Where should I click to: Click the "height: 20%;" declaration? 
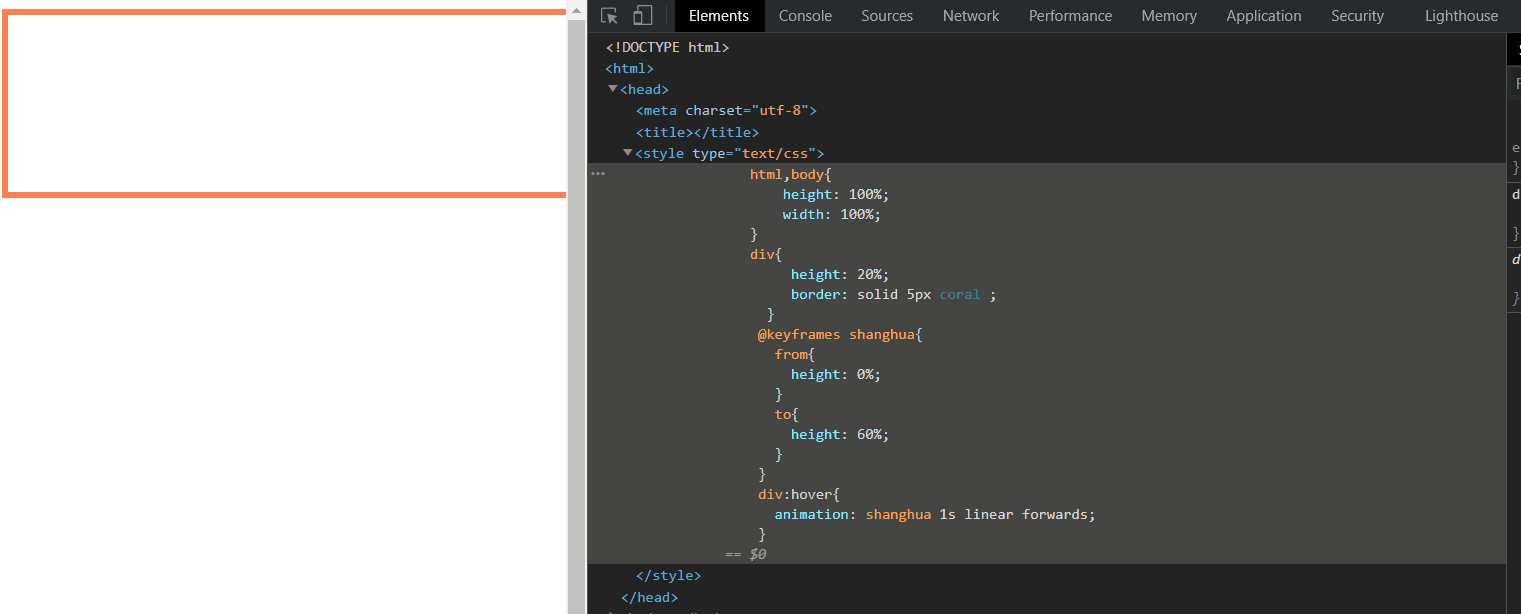tap(839, 274)
